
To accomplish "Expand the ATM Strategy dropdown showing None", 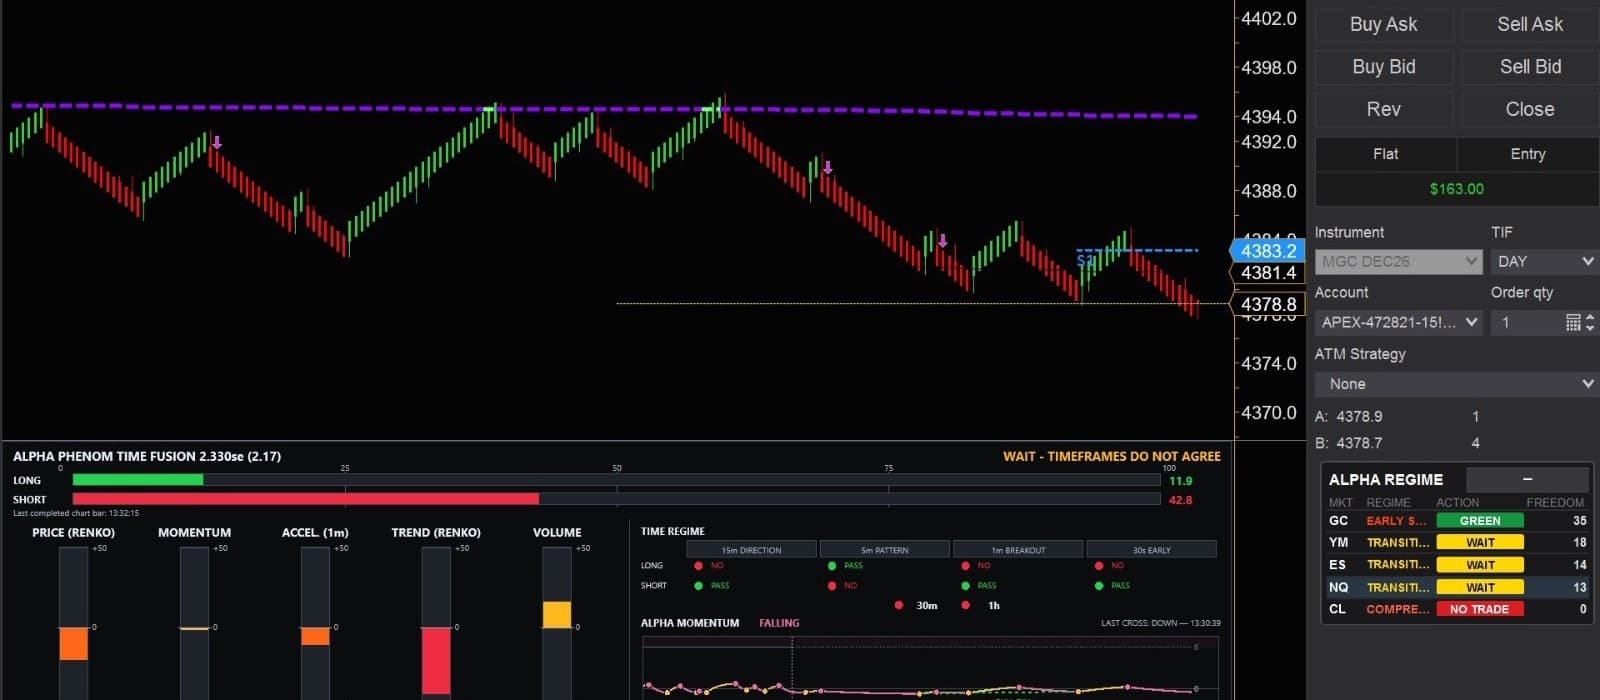I will click(1456, 384).
